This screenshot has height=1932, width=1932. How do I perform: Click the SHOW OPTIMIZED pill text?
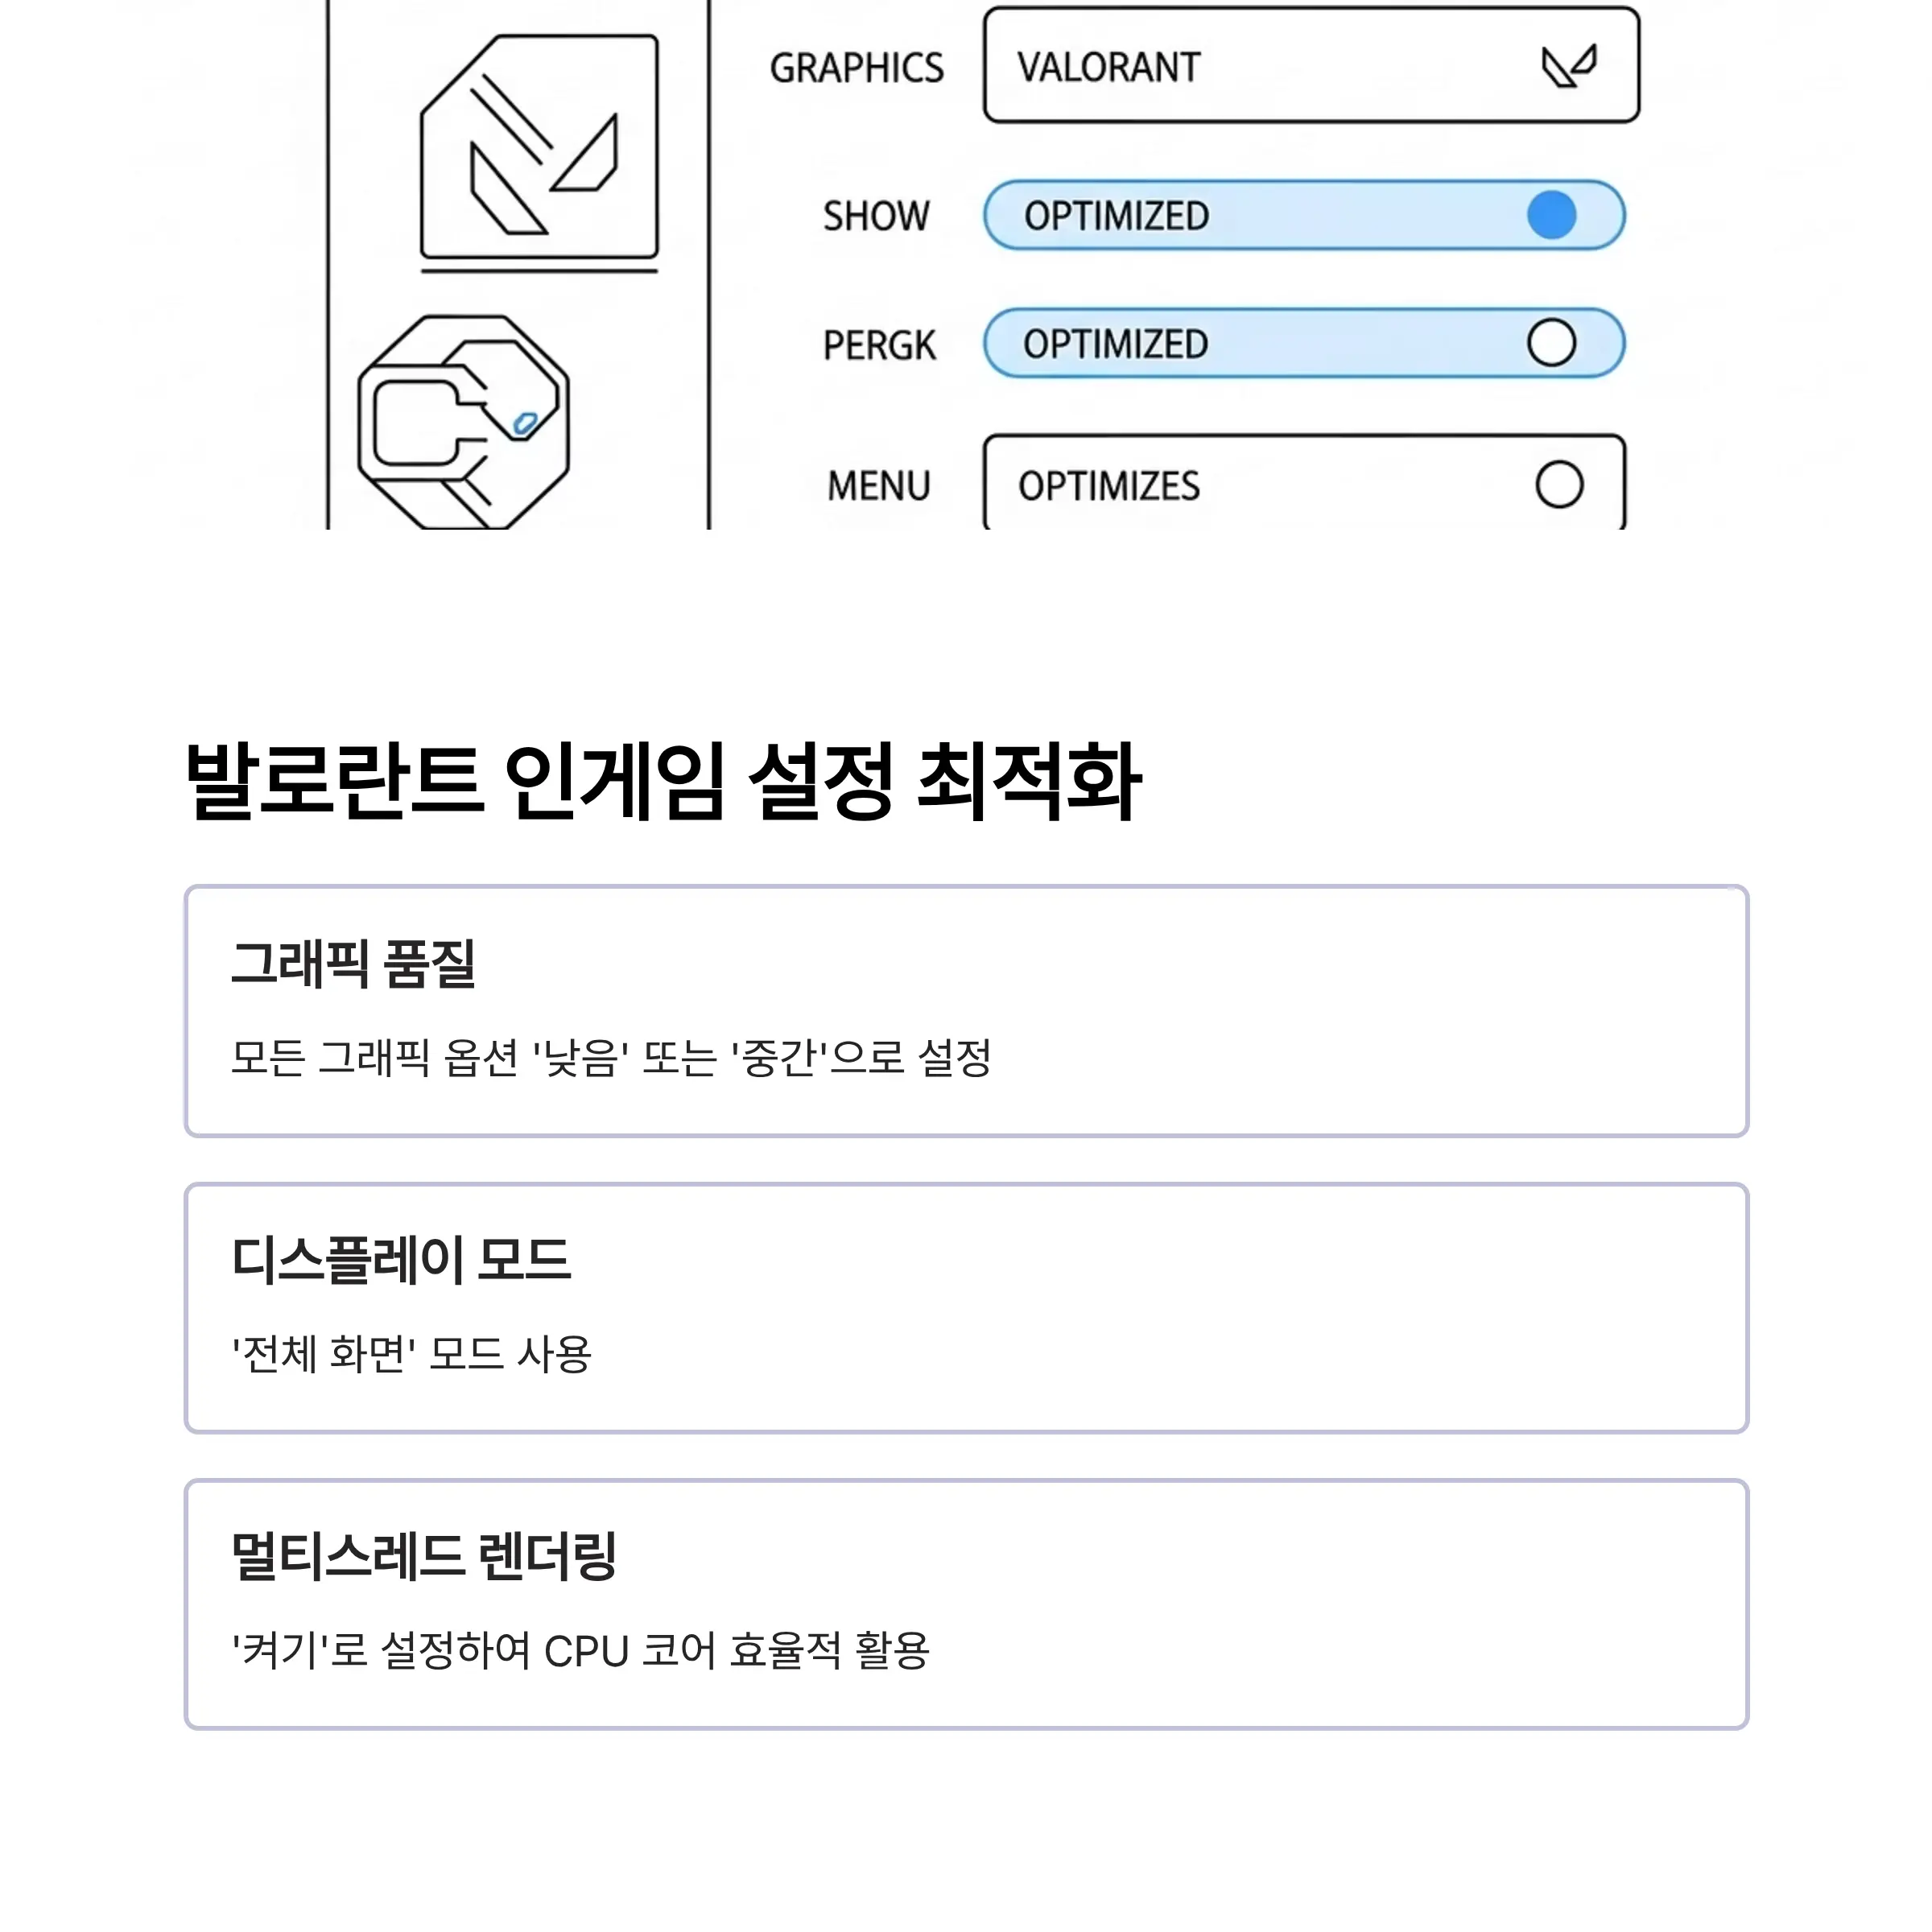tap(1116, 216)
